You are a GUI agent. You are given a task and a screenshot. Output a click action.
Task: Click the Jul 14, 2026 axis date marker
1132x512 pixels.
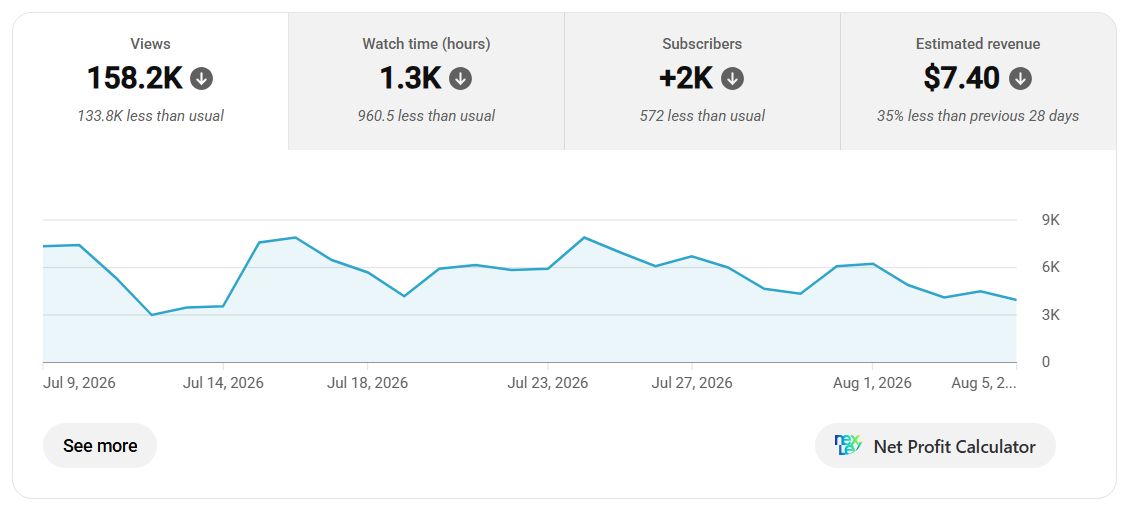223,383
